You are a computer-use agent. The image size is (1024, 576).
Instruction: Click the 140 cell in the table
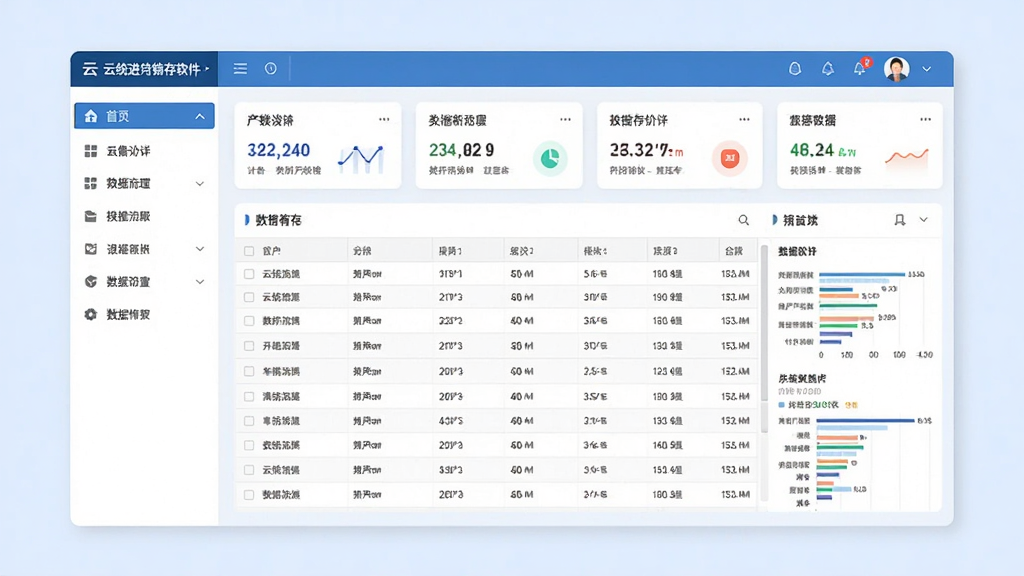coord(667,445)
